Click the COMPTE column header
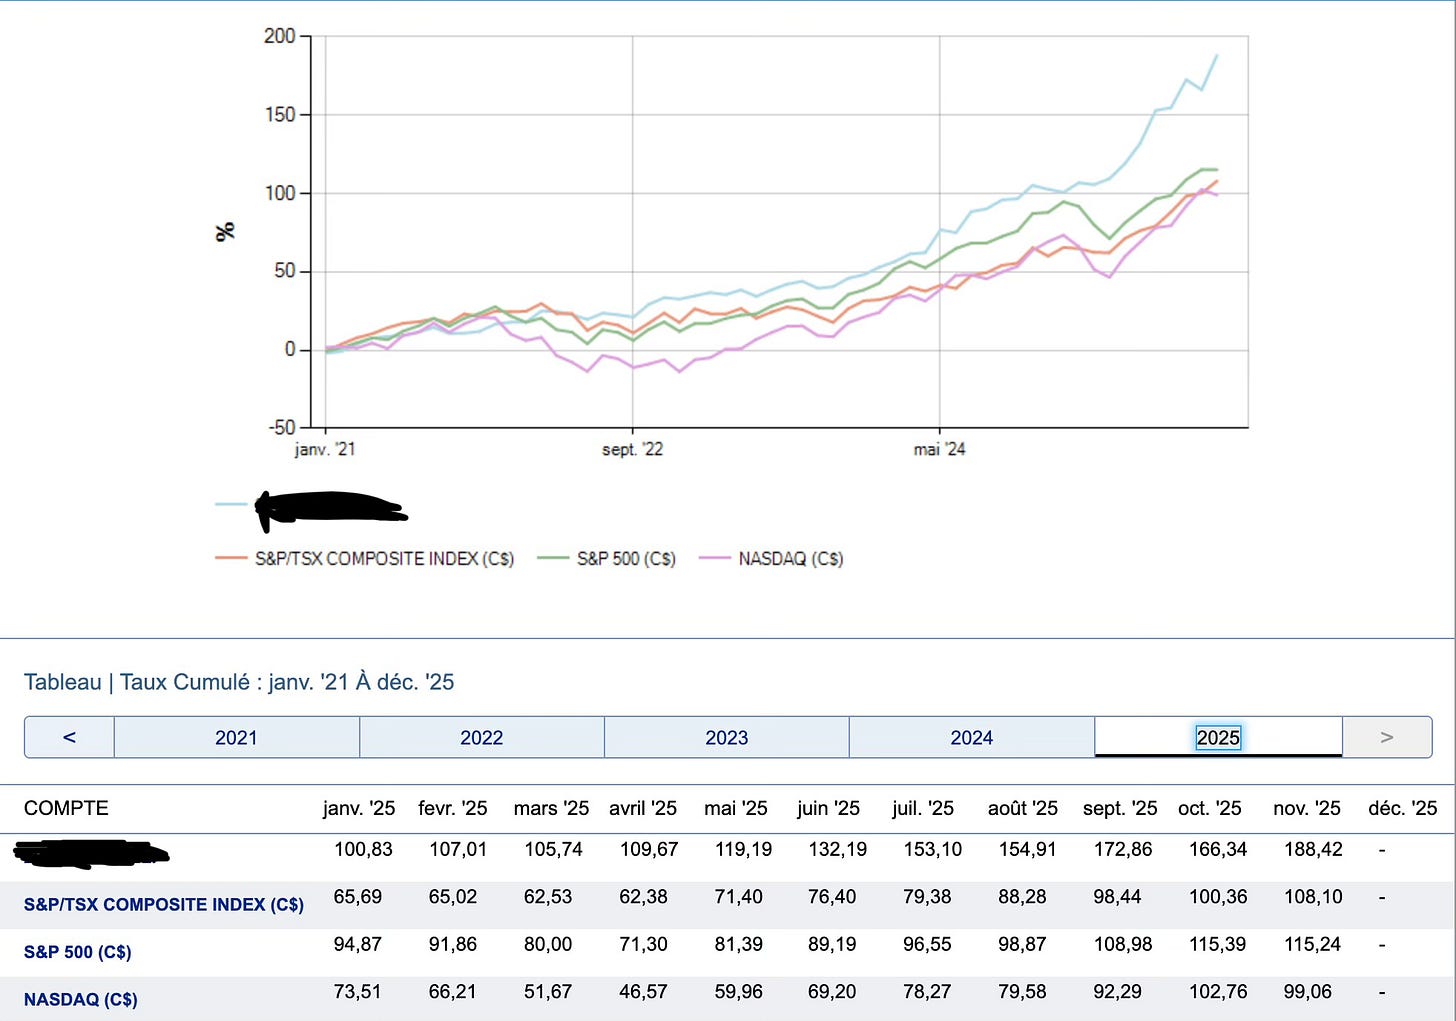The height and width of the screenshot is (1021, 1456). [66, 808]
